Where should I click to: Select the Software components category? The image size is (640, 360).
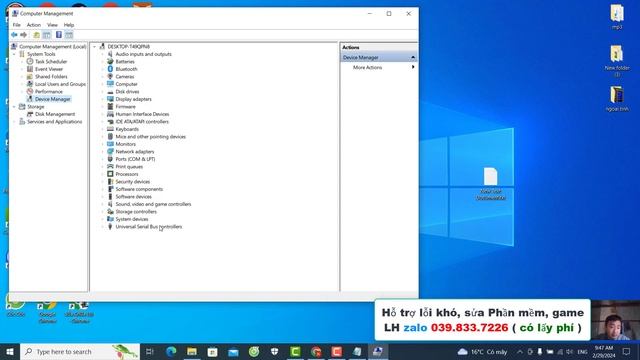coord(139,189)
